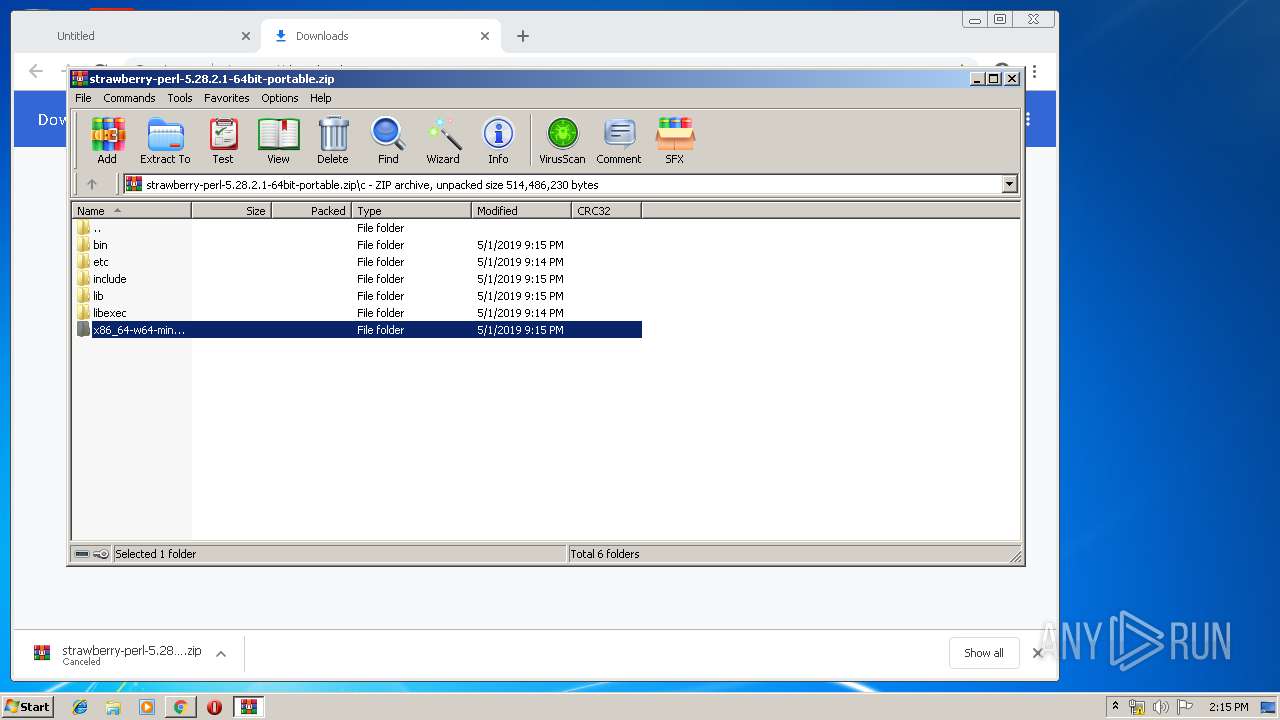Image resolution: width=1280 pixels, height=720 pixels.
Task: Switch to the Downloads browser tab
Action: tap(380, 36)
